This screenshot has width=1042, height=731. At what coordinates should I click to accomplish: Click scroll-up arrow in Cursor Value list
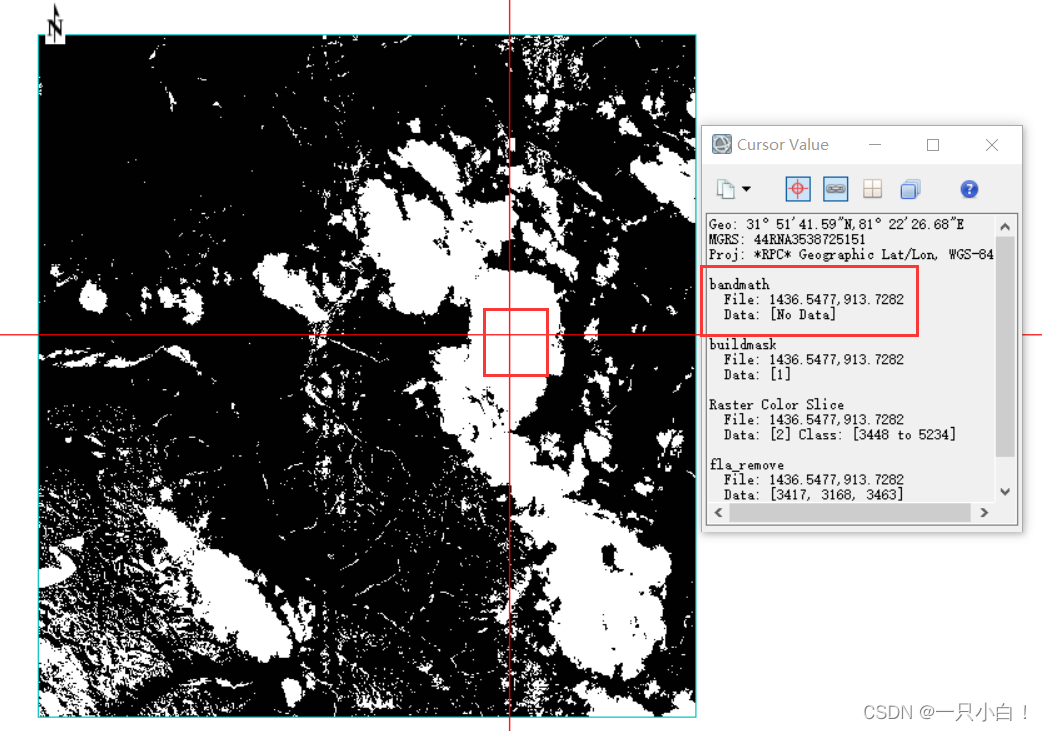click(1005, 227)
